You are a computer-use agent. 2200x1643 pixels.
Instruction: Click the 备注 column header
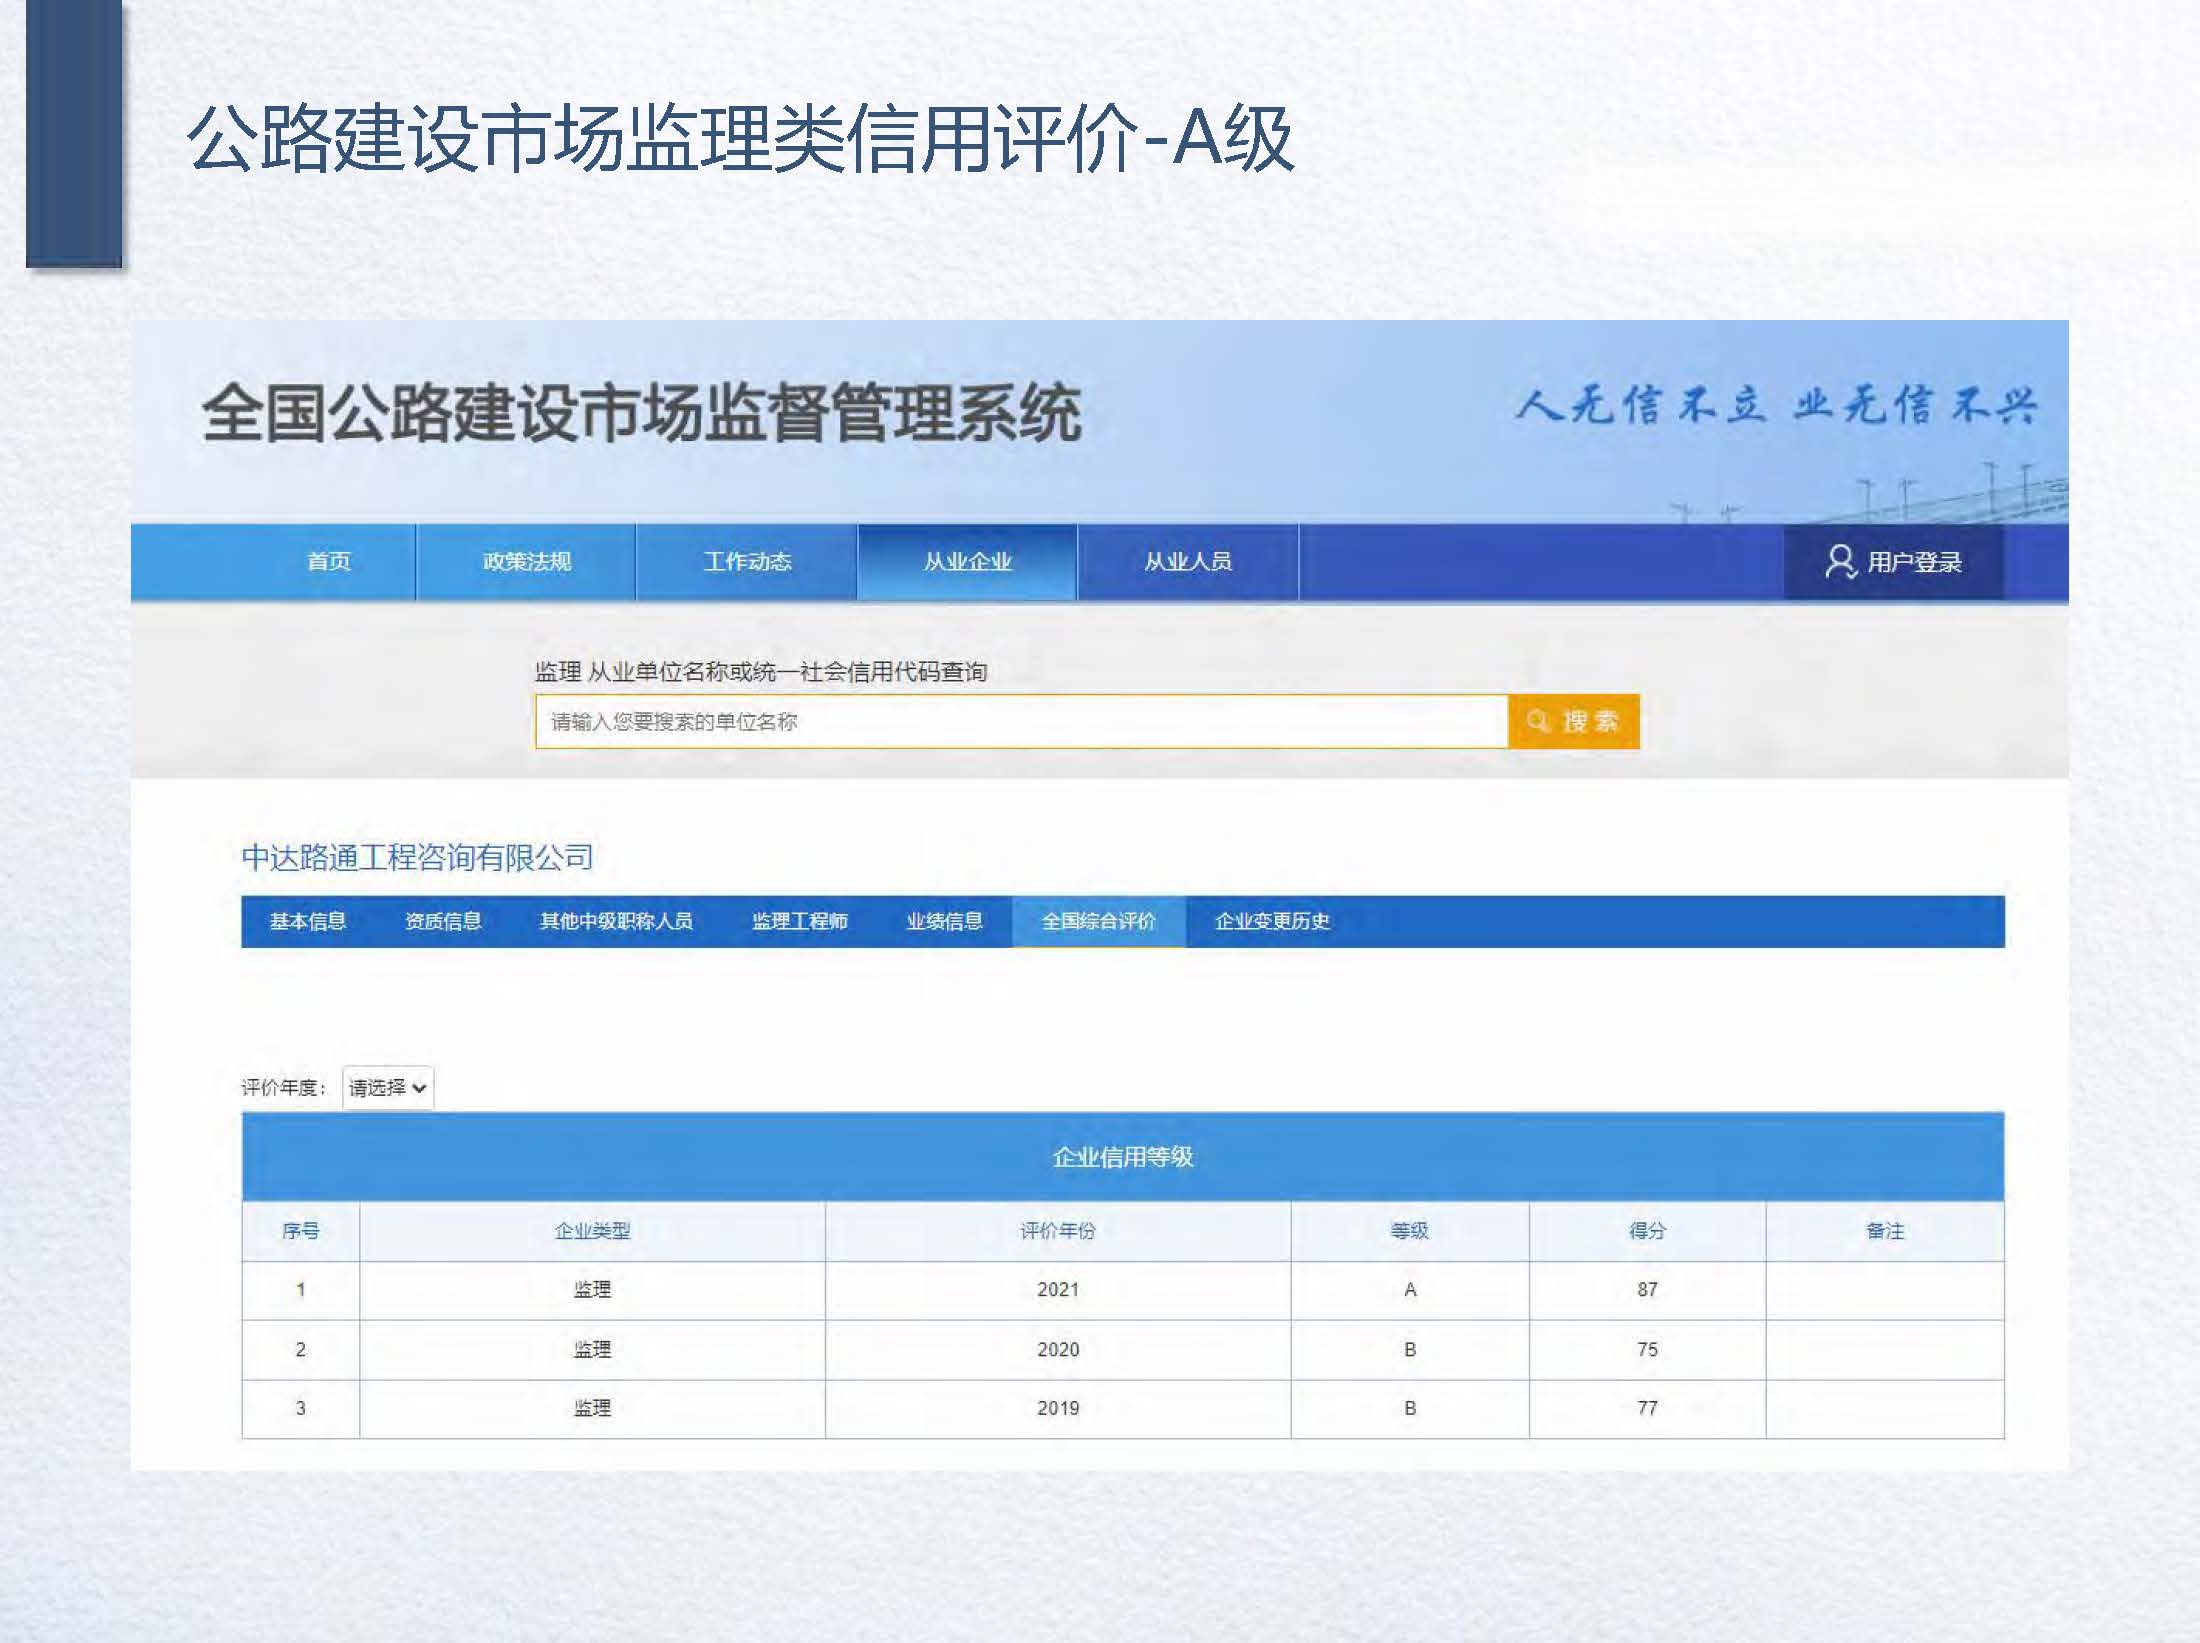click(1885, 1231)
